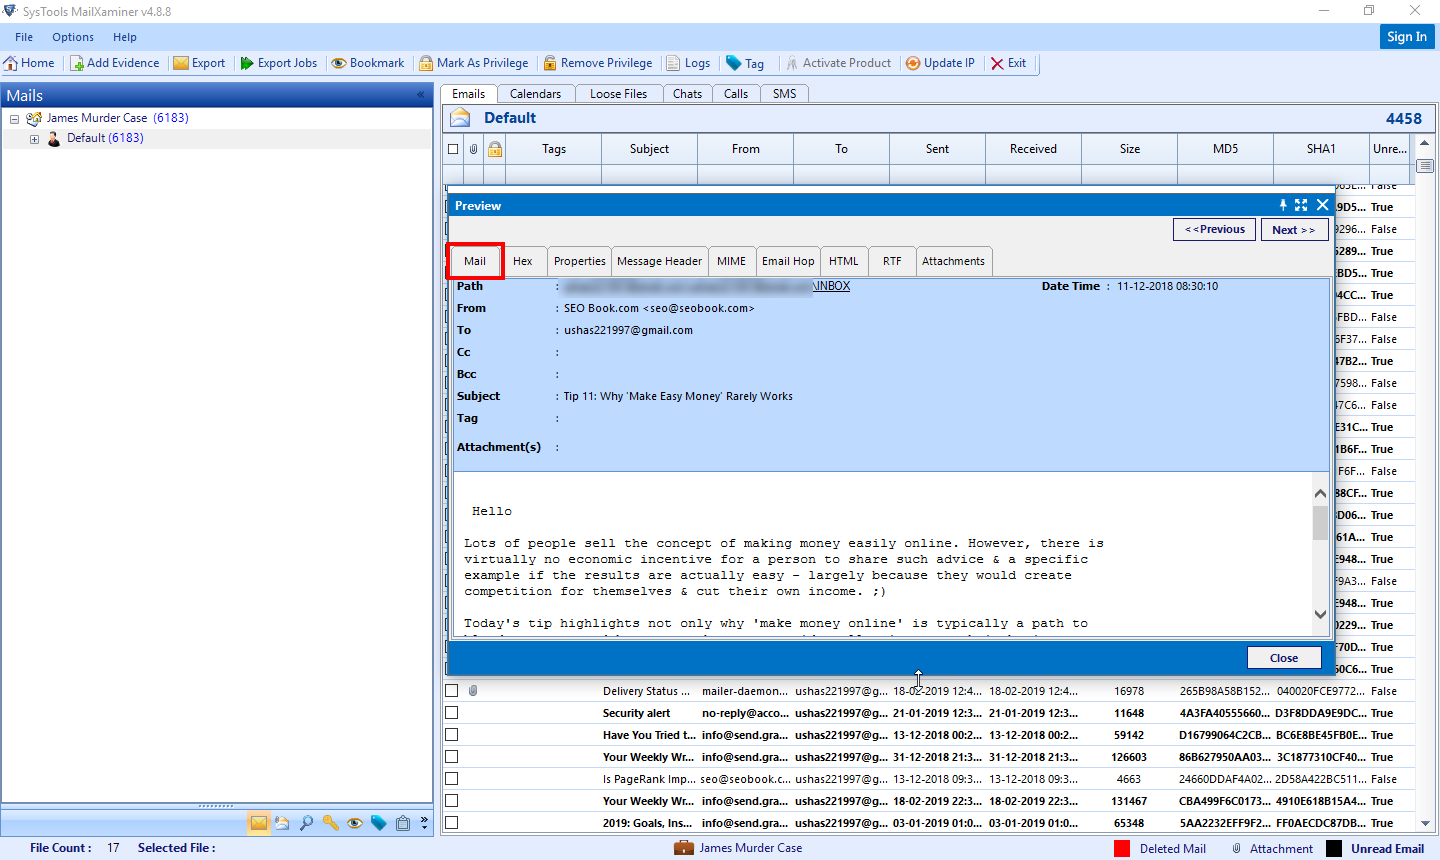Open the Add Evidence tool
Screen dimensions: 1440x860
coord(114,62)
